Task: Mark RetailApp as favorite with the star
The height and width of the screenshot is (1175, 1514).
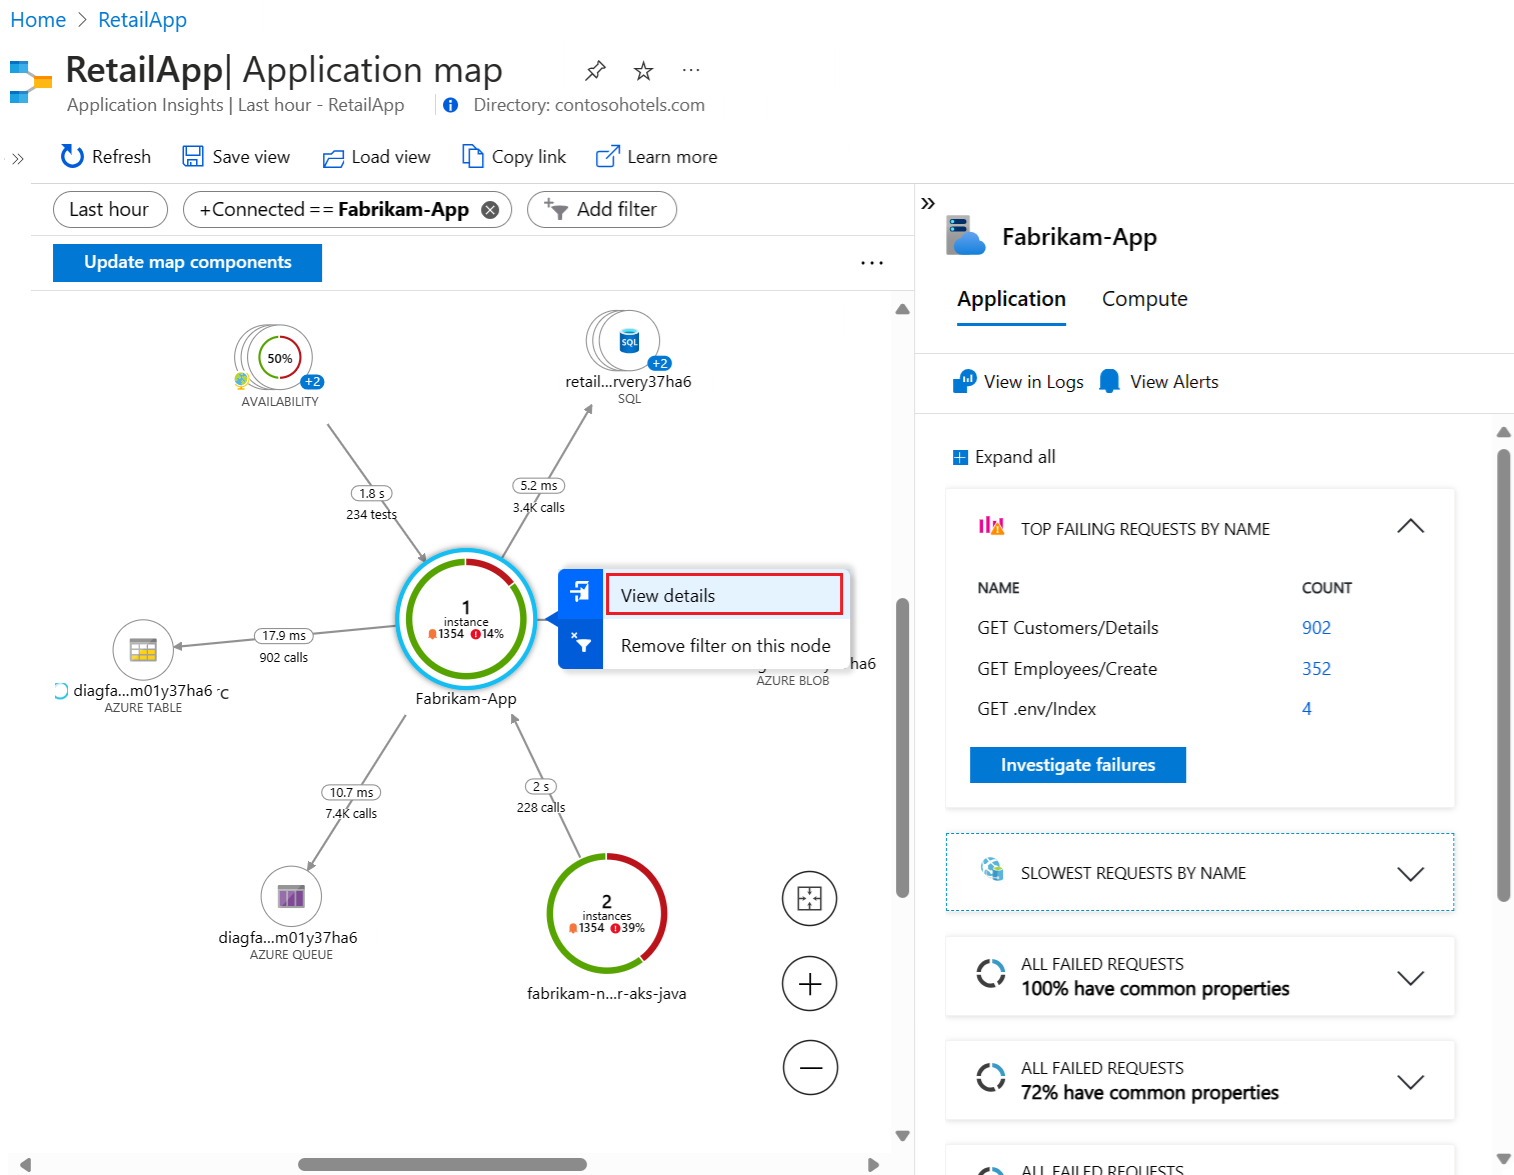Action: (x=643, y=71)
